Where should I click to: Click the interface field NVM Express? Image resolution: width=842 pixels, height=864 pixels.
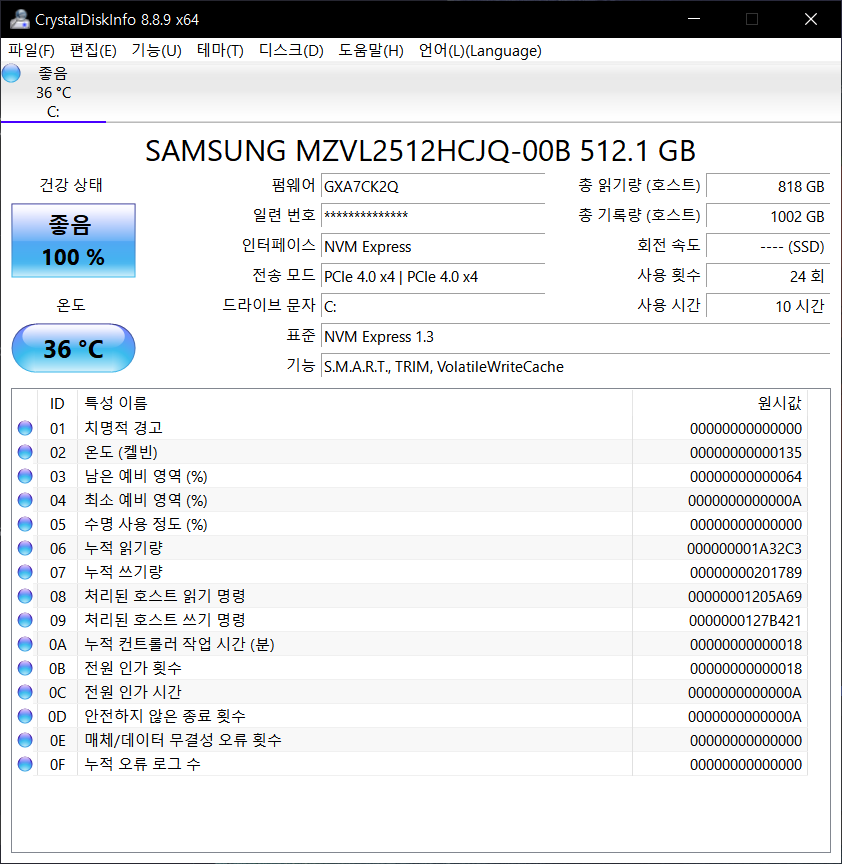[x=433, y=246]
